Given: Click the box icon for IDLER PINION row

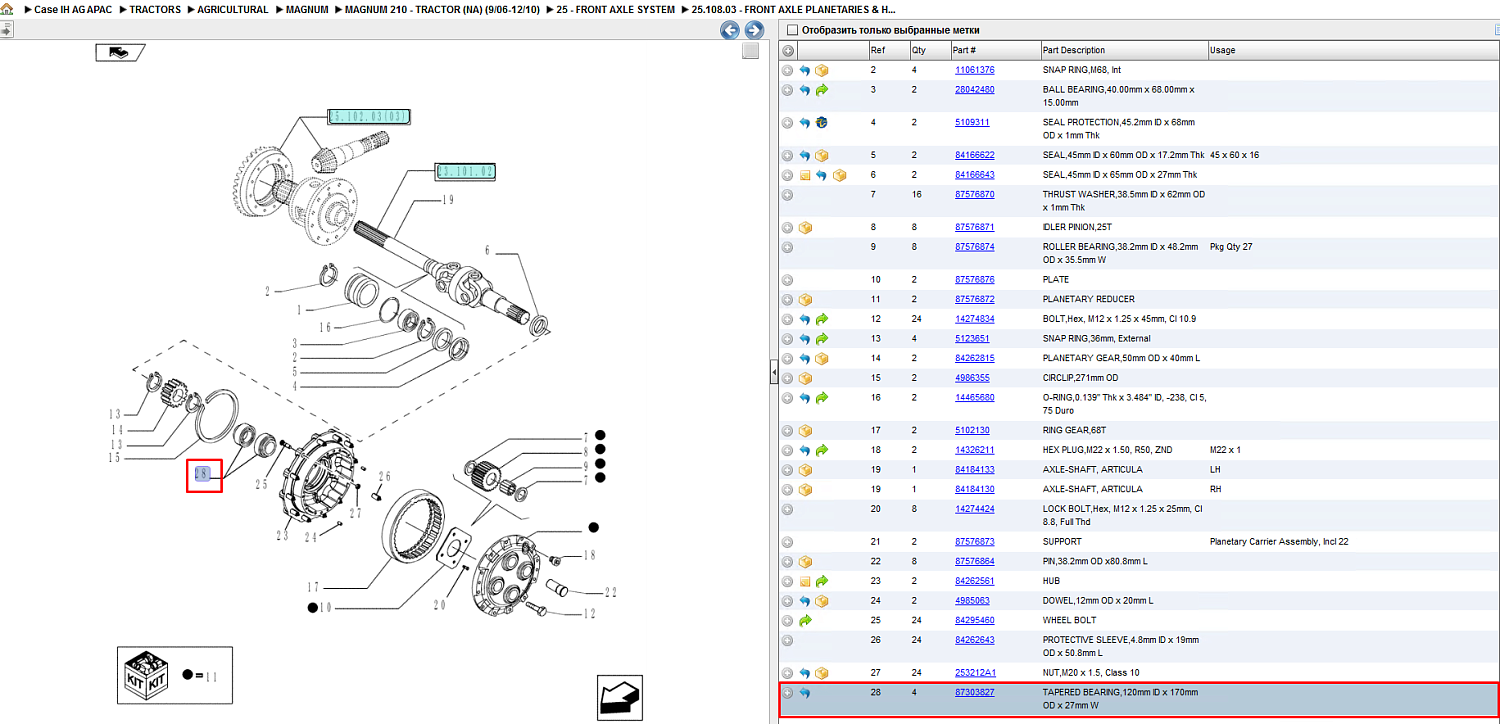Looking at the screenshot, I should pos(805,227).
